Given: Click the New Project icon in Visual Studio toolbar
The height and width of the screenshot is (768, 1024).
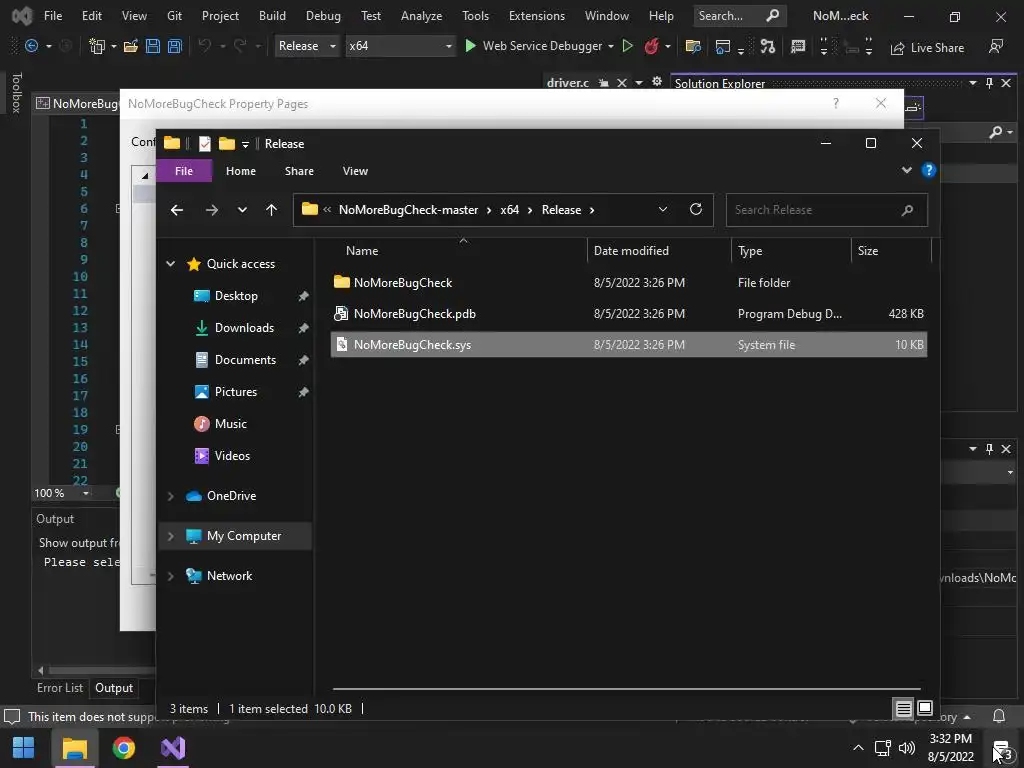Looking at the screenshot, I should (x=97, y=46).
